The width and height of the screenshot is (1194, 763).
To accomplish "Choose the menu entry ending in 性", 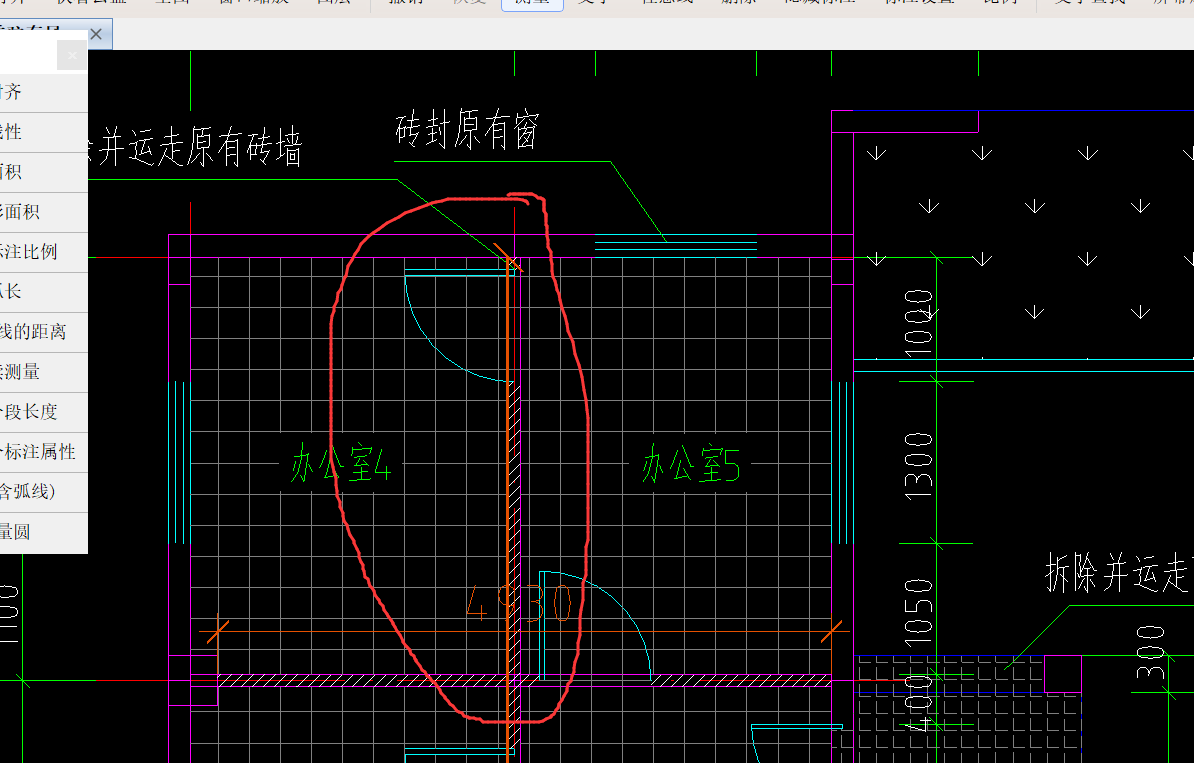I will click(43, 132).
